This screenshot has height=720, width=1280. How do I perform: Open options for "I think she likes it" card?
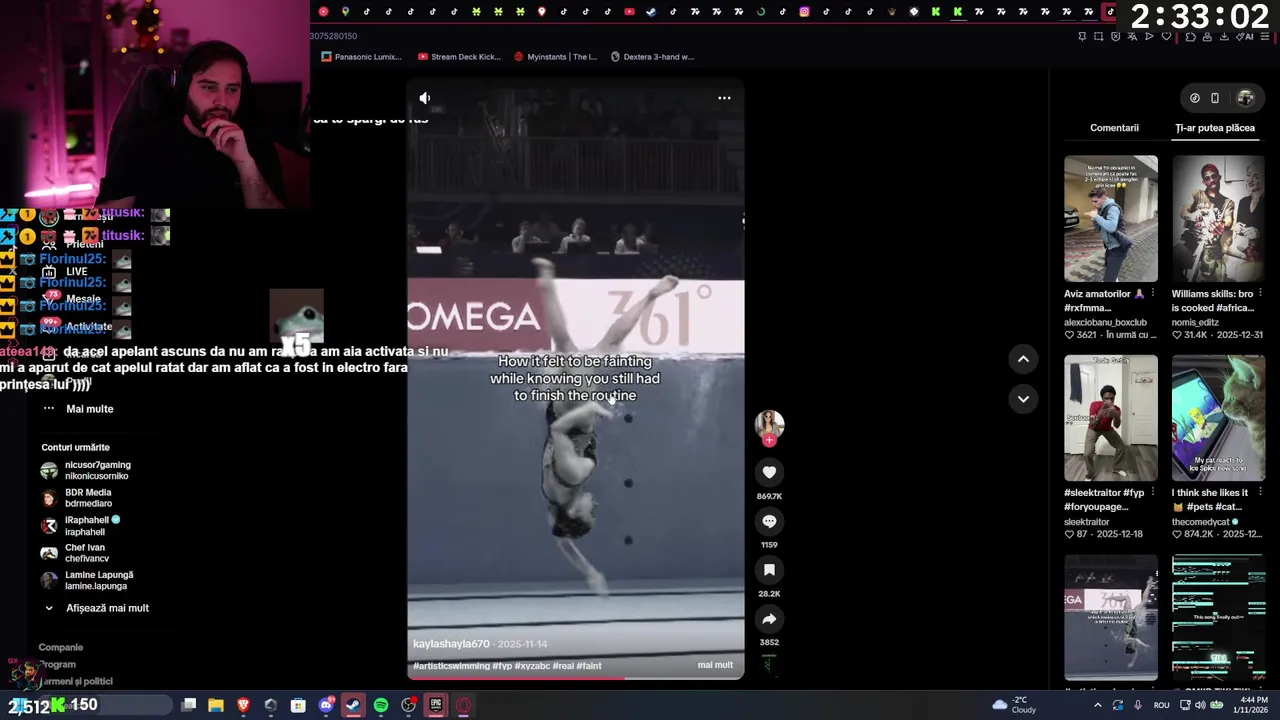[1260, 493]
